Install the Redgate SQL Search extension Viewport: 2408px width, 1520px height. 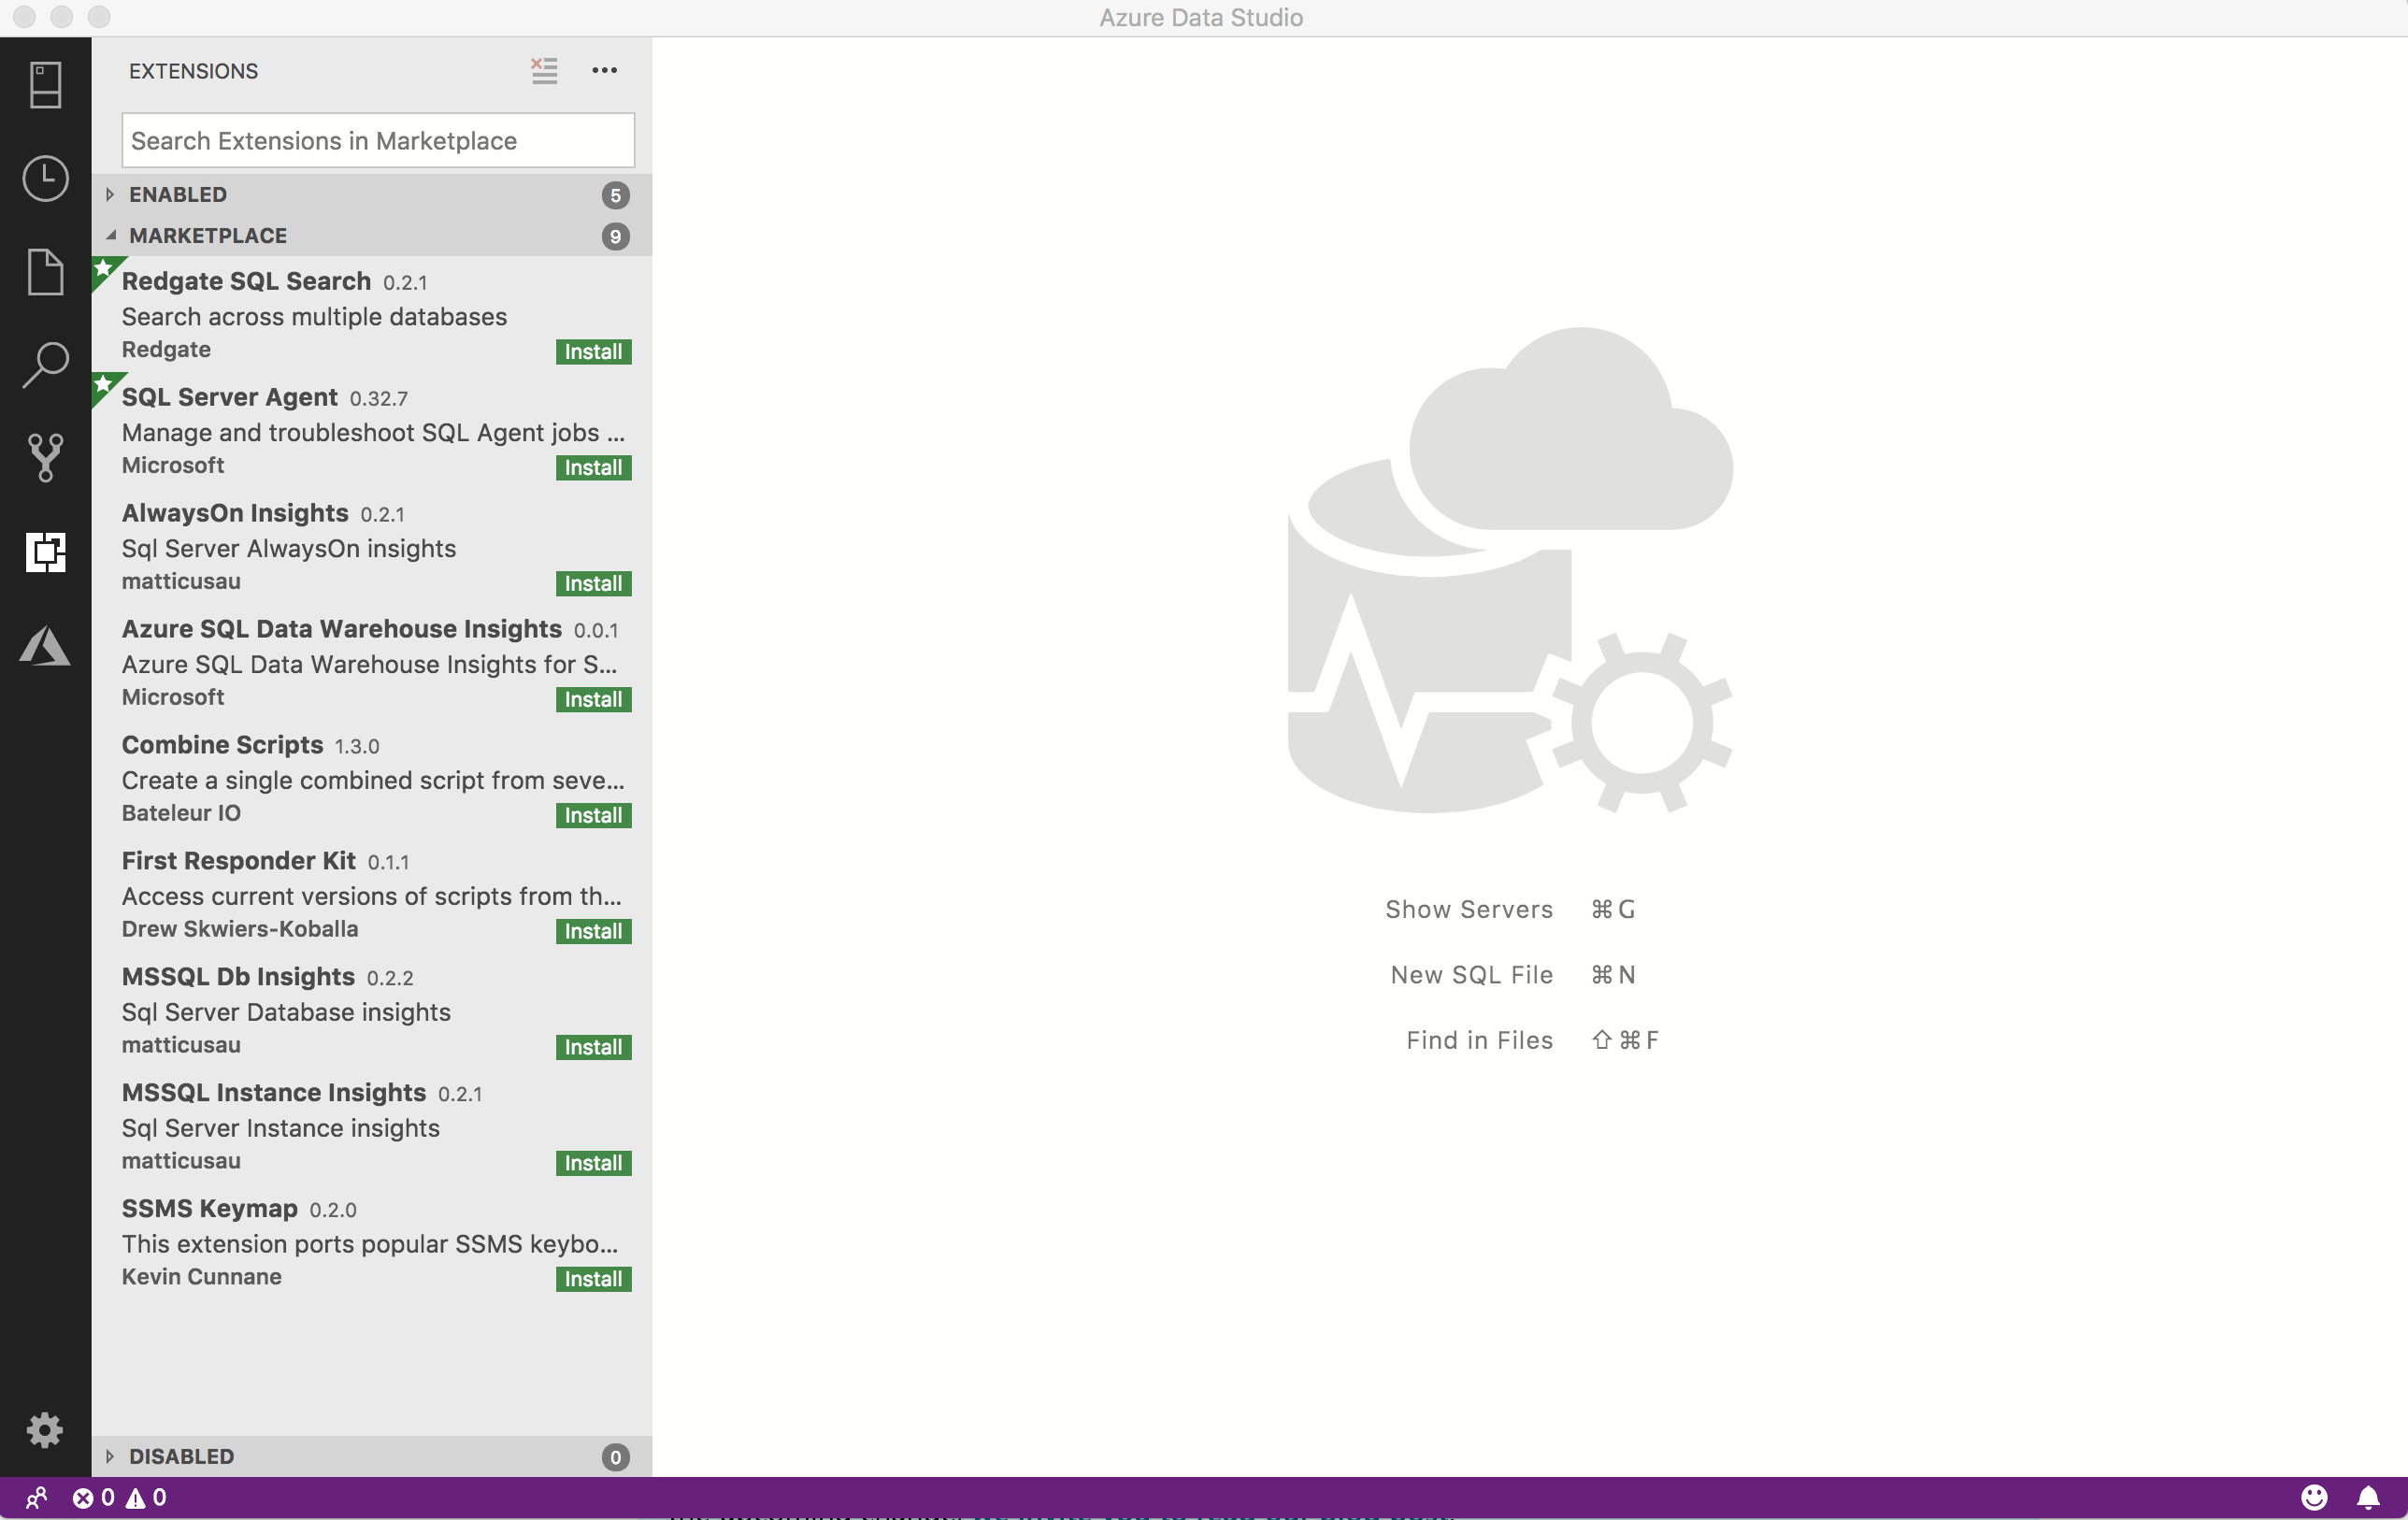coord(592,351)
